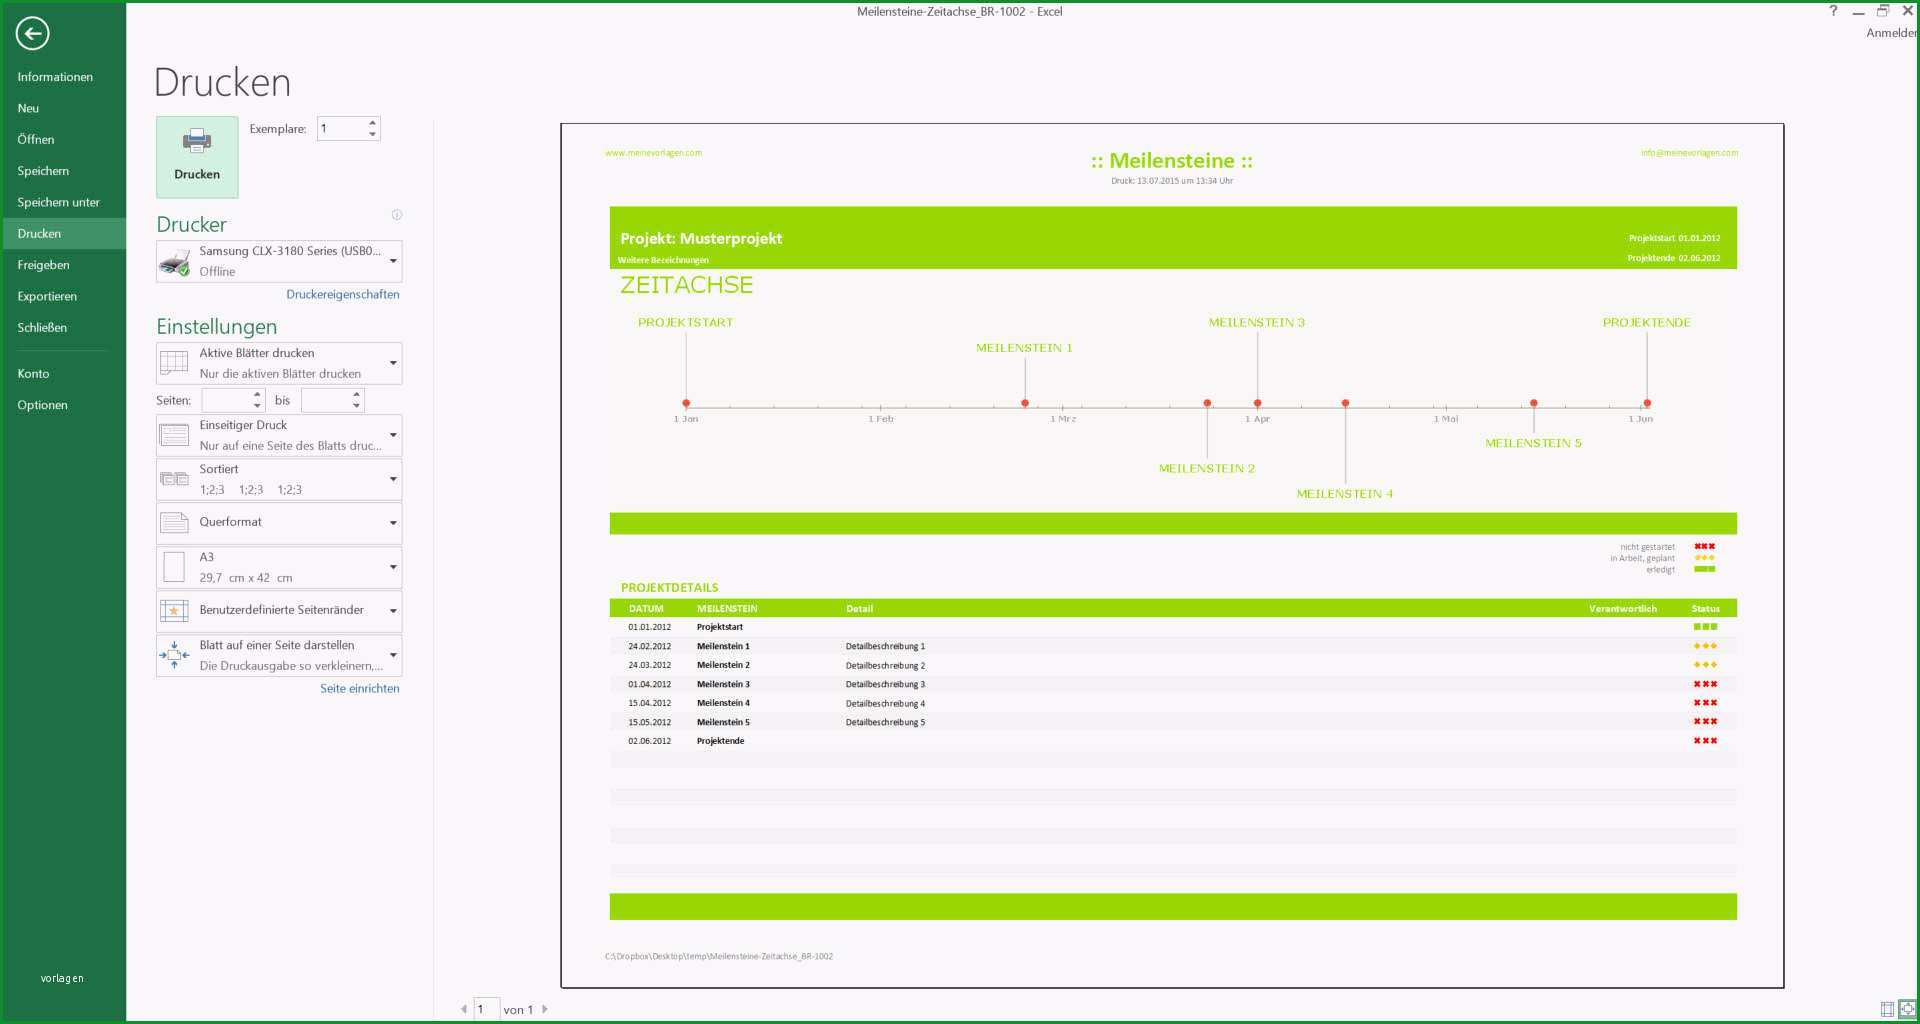Viewport: 1920px width, 1024px height.
Task: Click the zoom to page icon at bottom right
Action: pos(1907,1009)
